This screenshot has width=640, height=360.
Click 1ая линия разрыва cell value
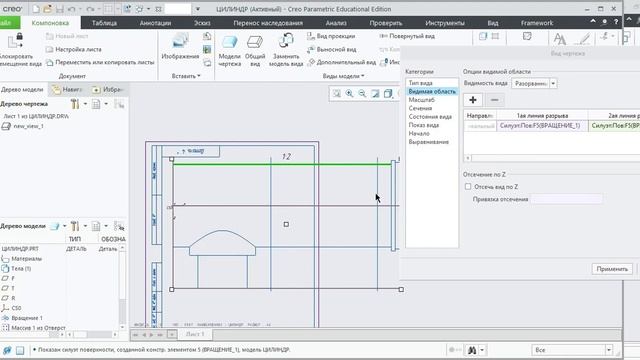[x=542, y=126]
